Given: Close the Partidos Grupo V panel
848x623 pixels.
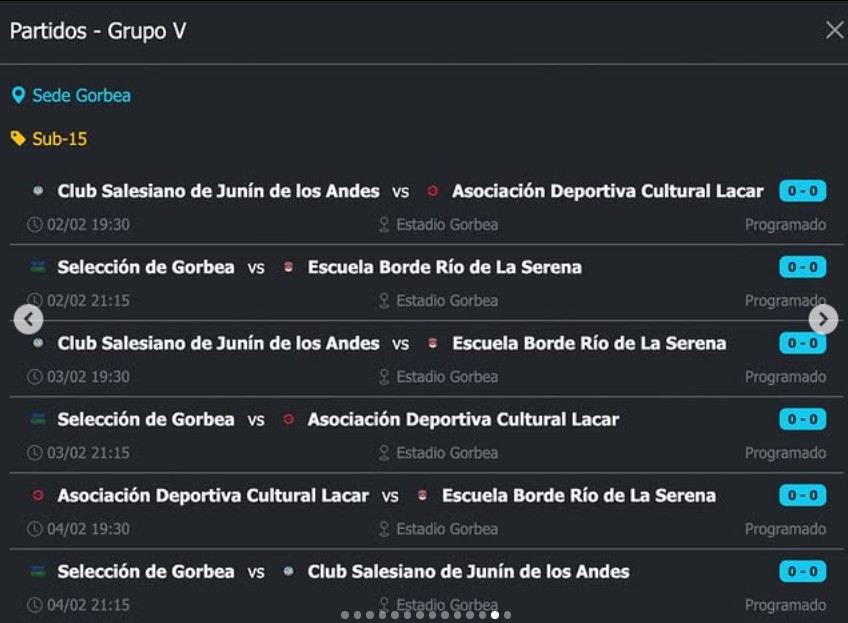Looking at the screenshot, I should 834,30.
